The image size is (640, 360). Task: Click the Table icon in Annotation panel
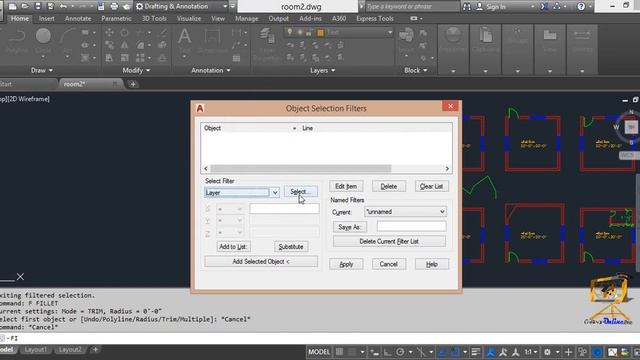coord(236,58)
